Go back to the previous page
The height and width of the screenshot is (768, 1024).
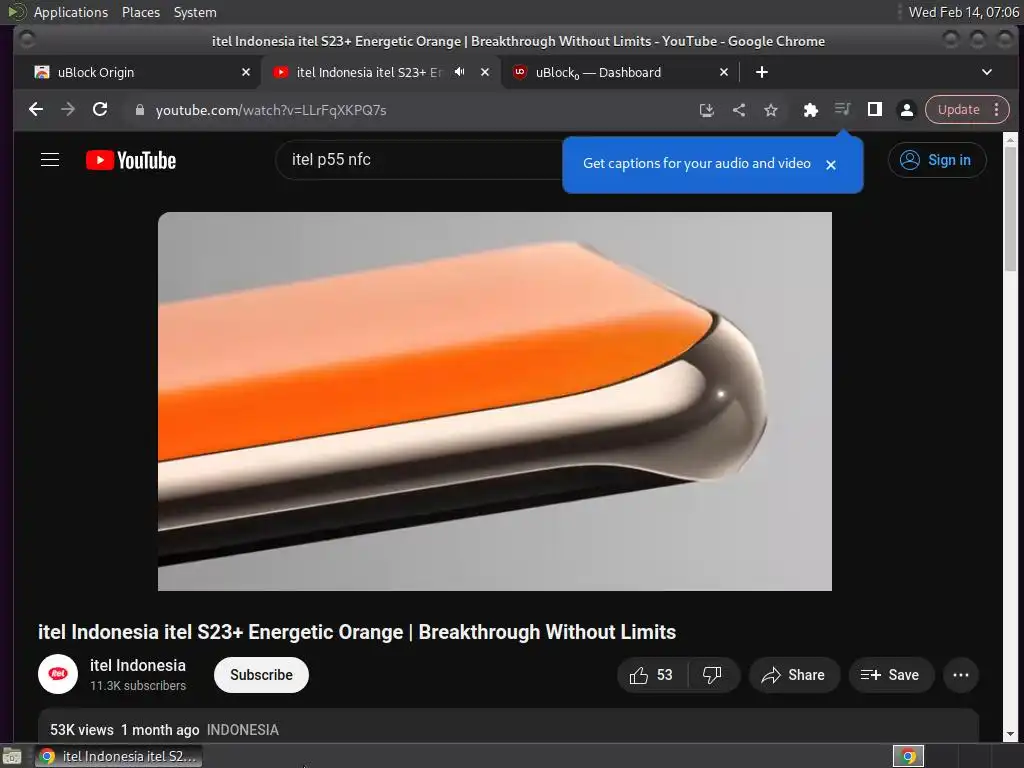(36, 110)
